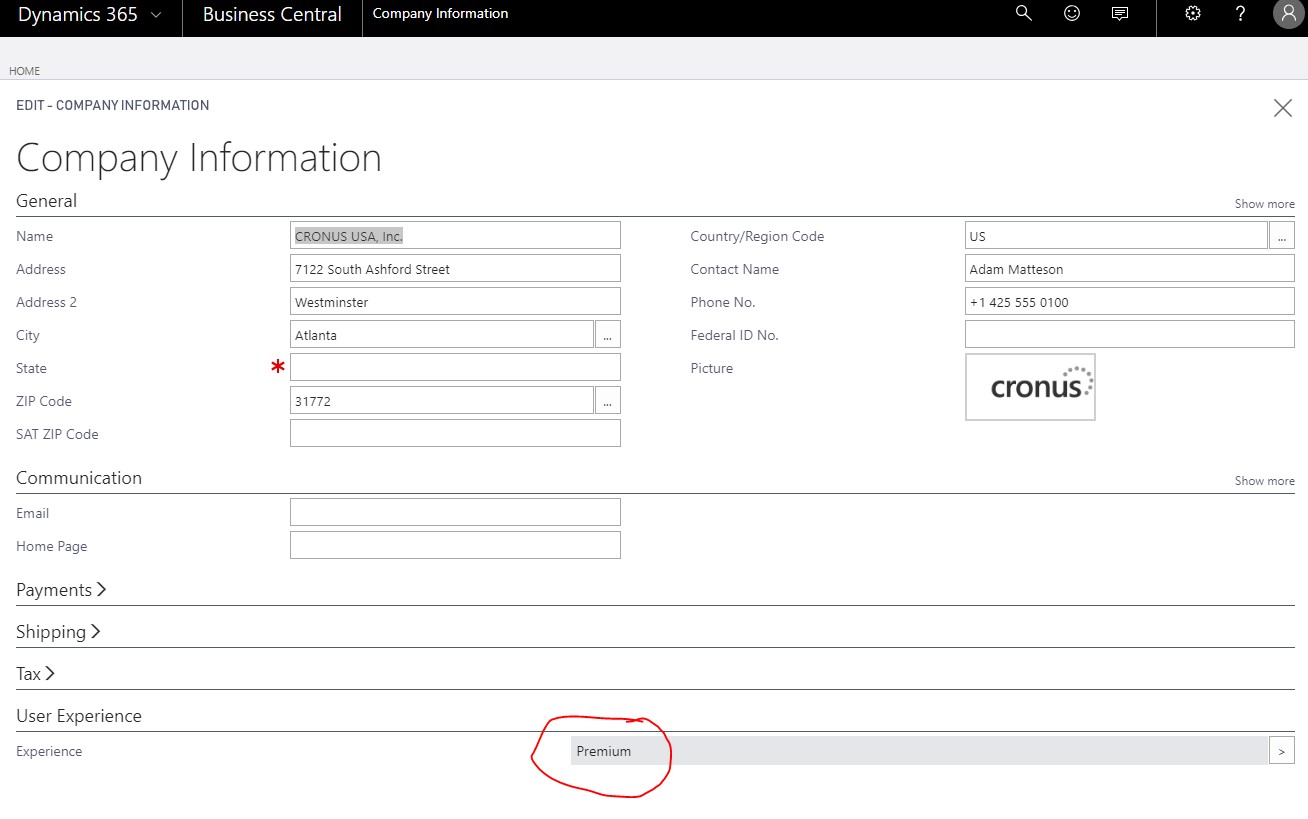This screenshot has height=819, width=1308.
Task: Click the empty State field
Action: [455, 368]
